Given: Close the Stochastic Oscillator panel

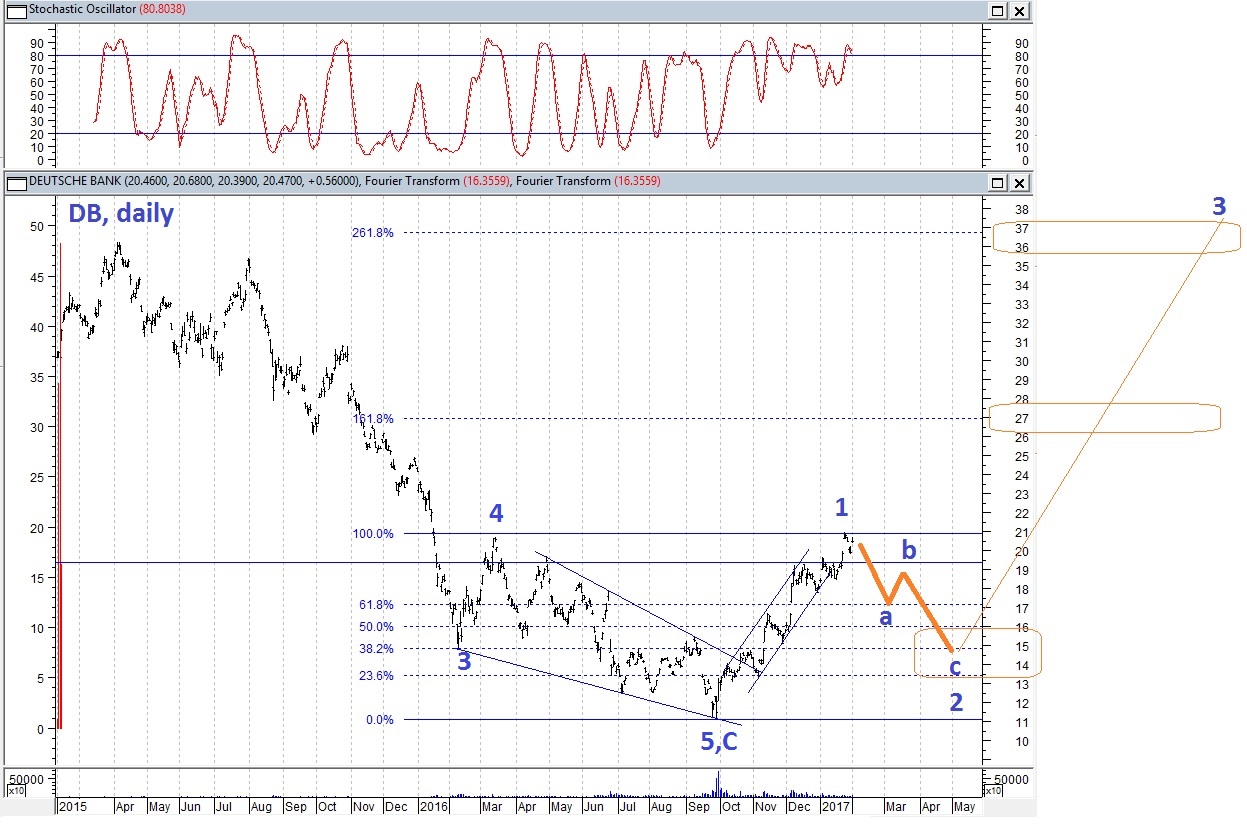Looking at the screenshot, I should click(x=1019, y=11).
